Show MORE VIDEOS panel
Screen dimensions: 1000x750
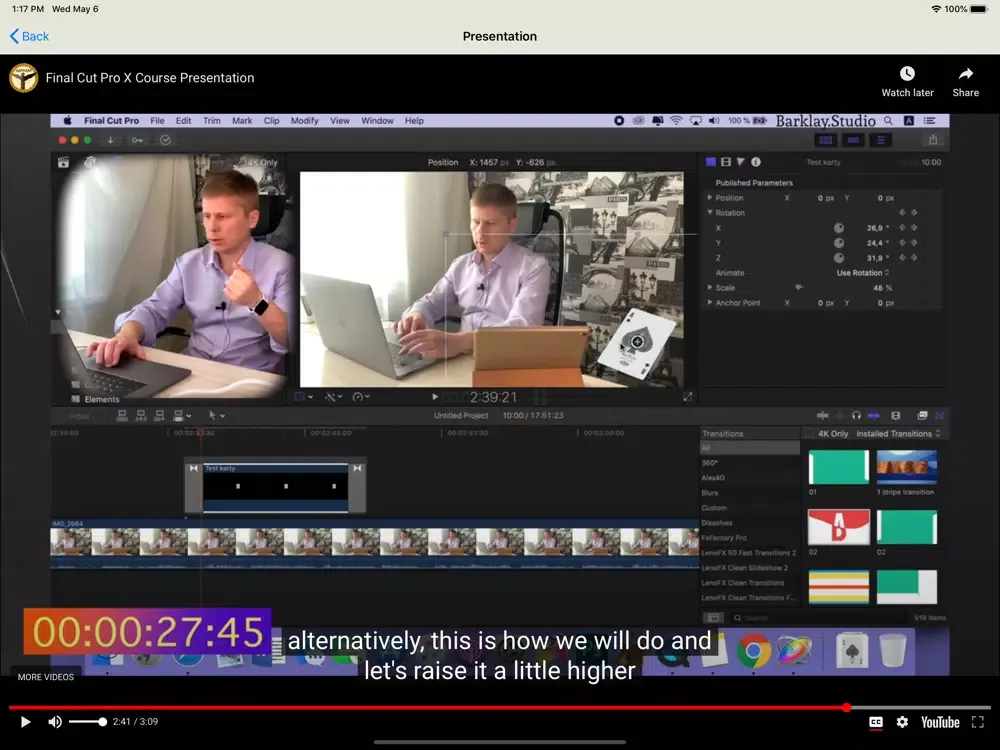[46, 677]
